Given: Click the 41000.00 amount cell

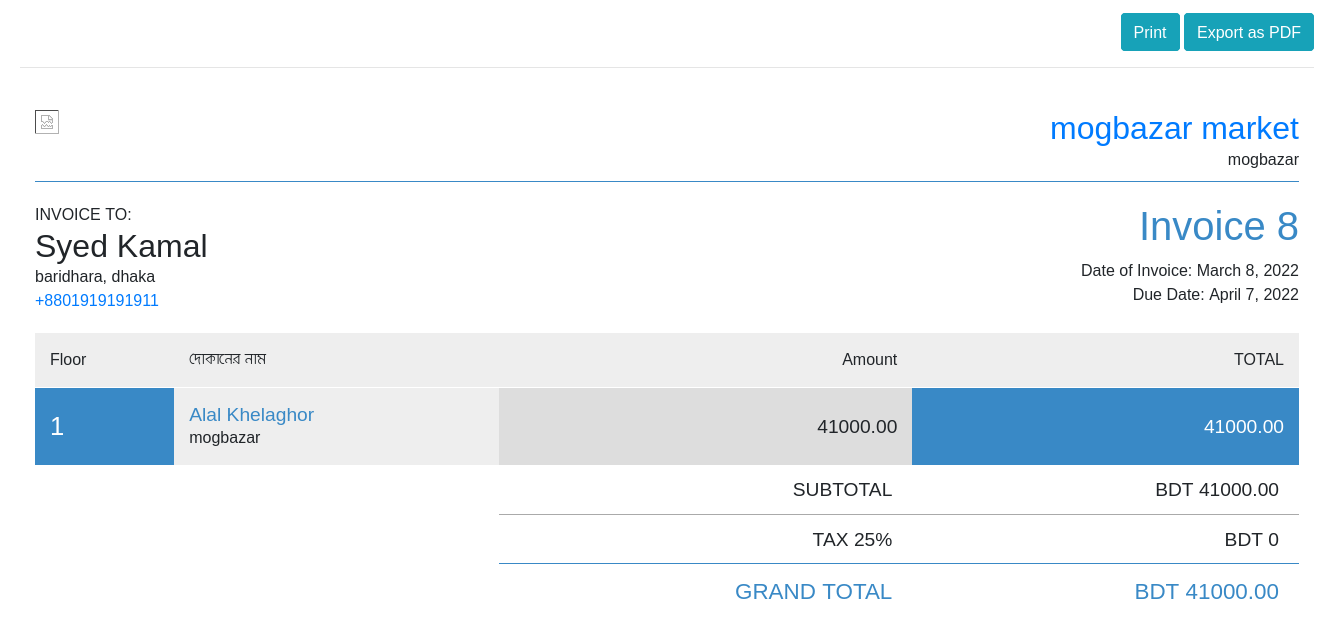Looking at the screenshot, I should click(x=705, y=426).
